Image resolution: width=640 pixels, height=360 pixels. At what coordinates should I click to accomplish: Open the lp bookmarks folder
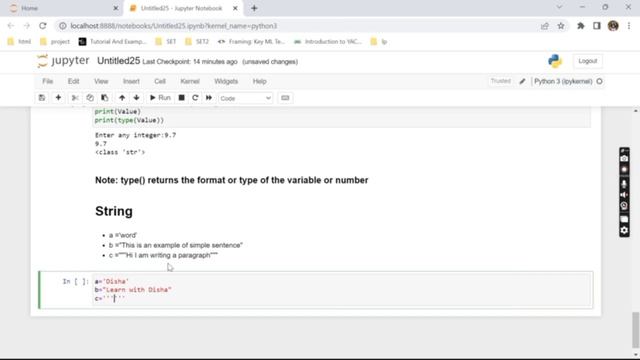pos(379,42)
